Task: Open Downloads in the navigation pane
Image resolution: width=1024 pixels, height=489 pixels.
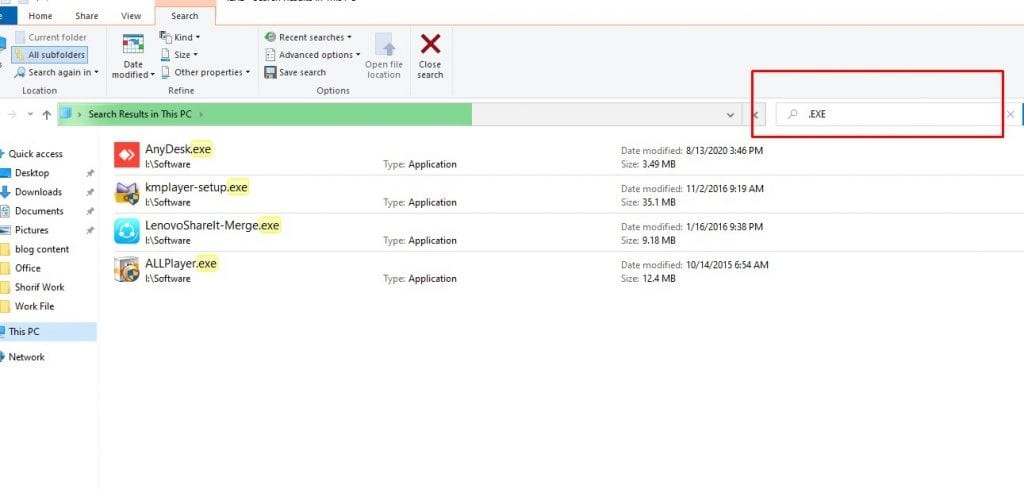Action: (38, 192)
